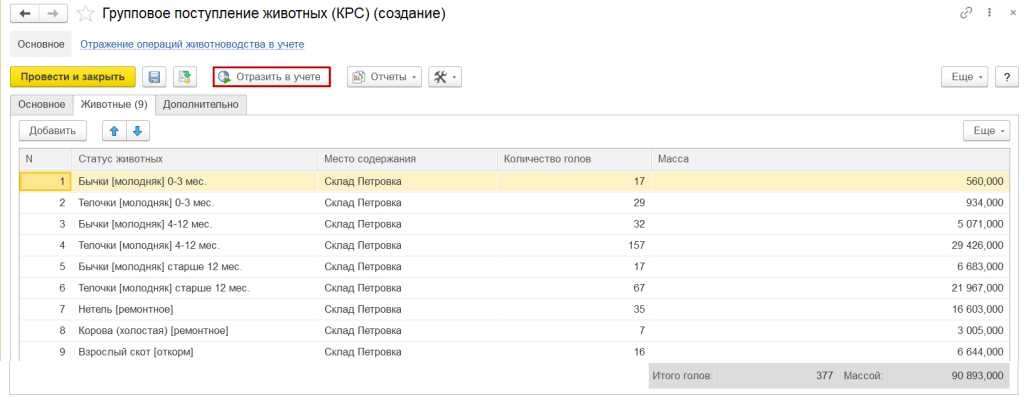
Task: Switch to the Животные (9) tab
Action: (114, 105)
